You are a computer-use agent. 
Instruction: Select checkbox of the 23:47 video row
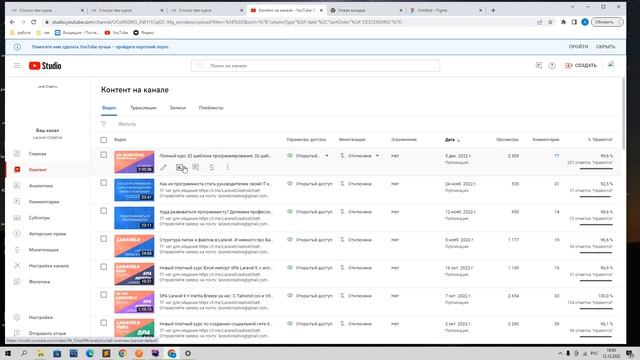click(104, 183)
